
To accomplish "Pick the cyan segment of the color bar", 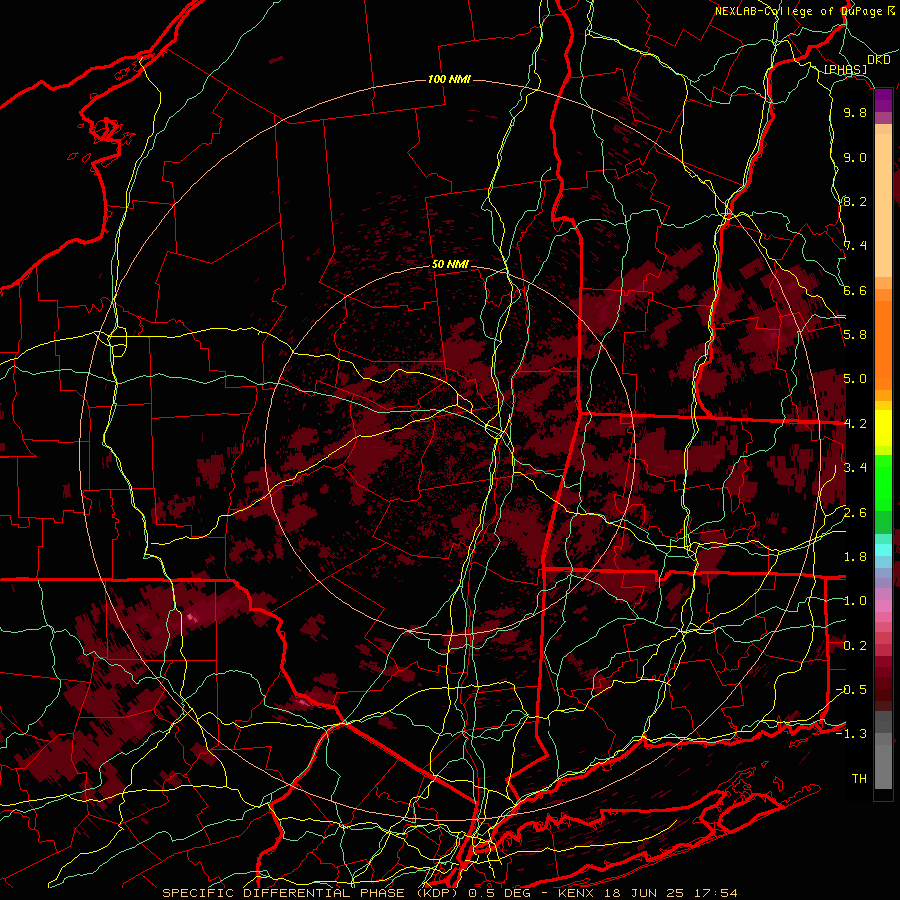I will point(883,550).
